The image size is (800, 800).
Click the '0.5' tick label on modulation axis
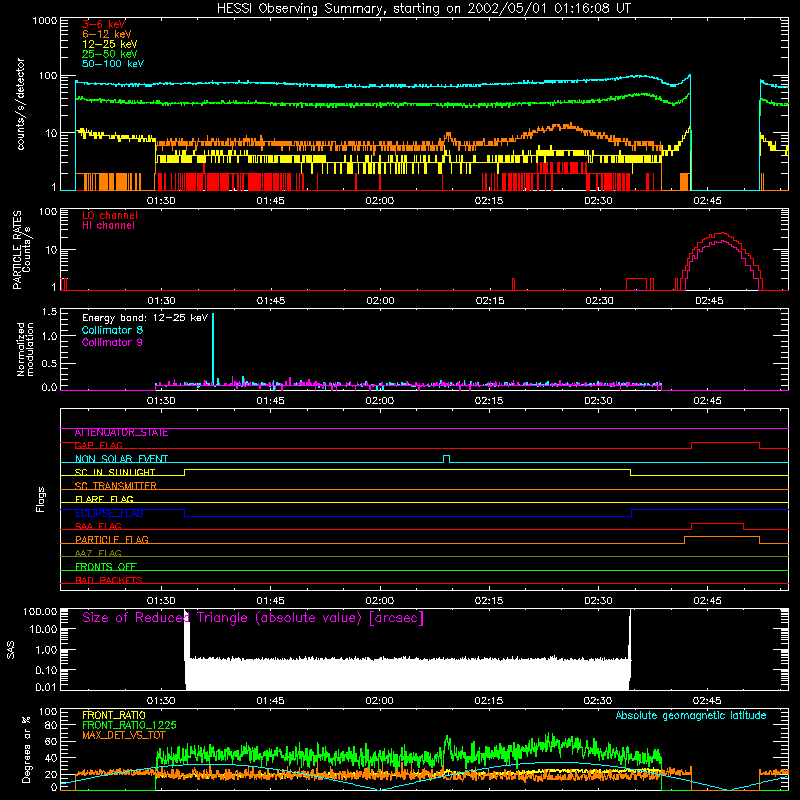[49, 363]
